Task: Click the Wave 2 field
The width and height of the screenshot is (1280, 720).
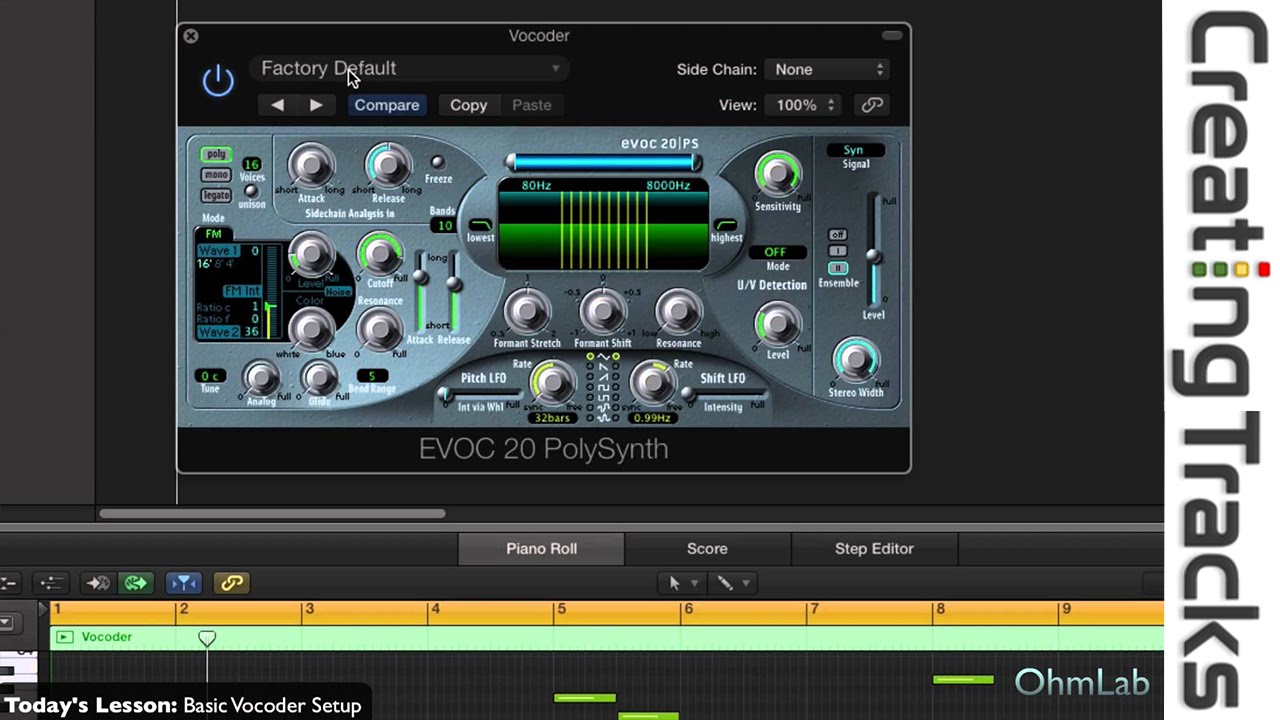Action: point(218,332)
